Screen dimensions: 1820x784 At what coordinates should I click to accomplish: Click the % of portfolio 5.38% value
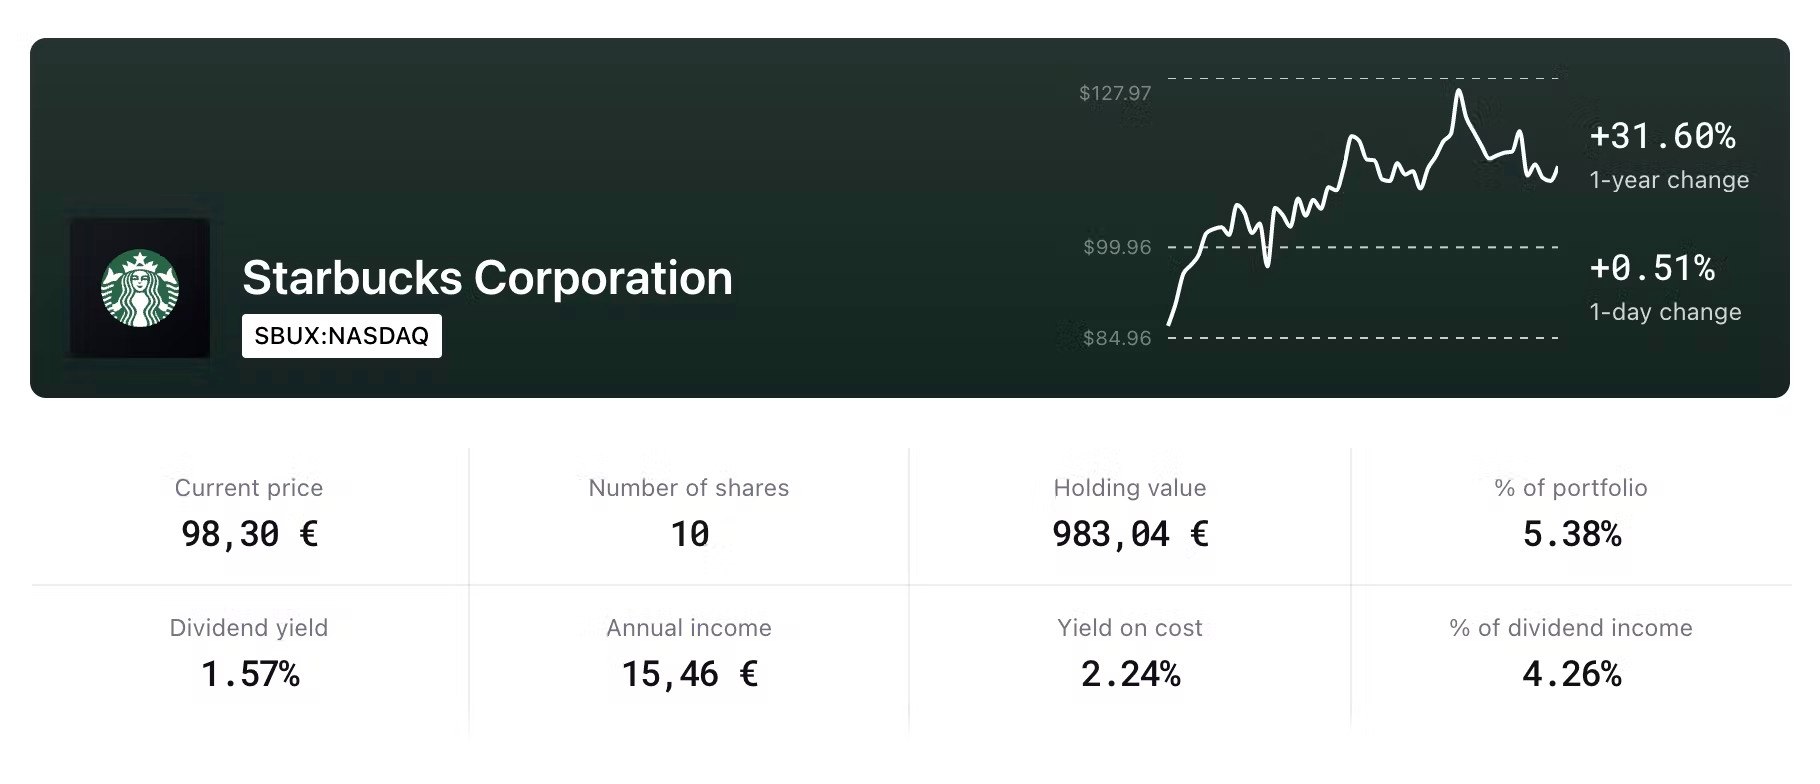tap(1571, 534)
